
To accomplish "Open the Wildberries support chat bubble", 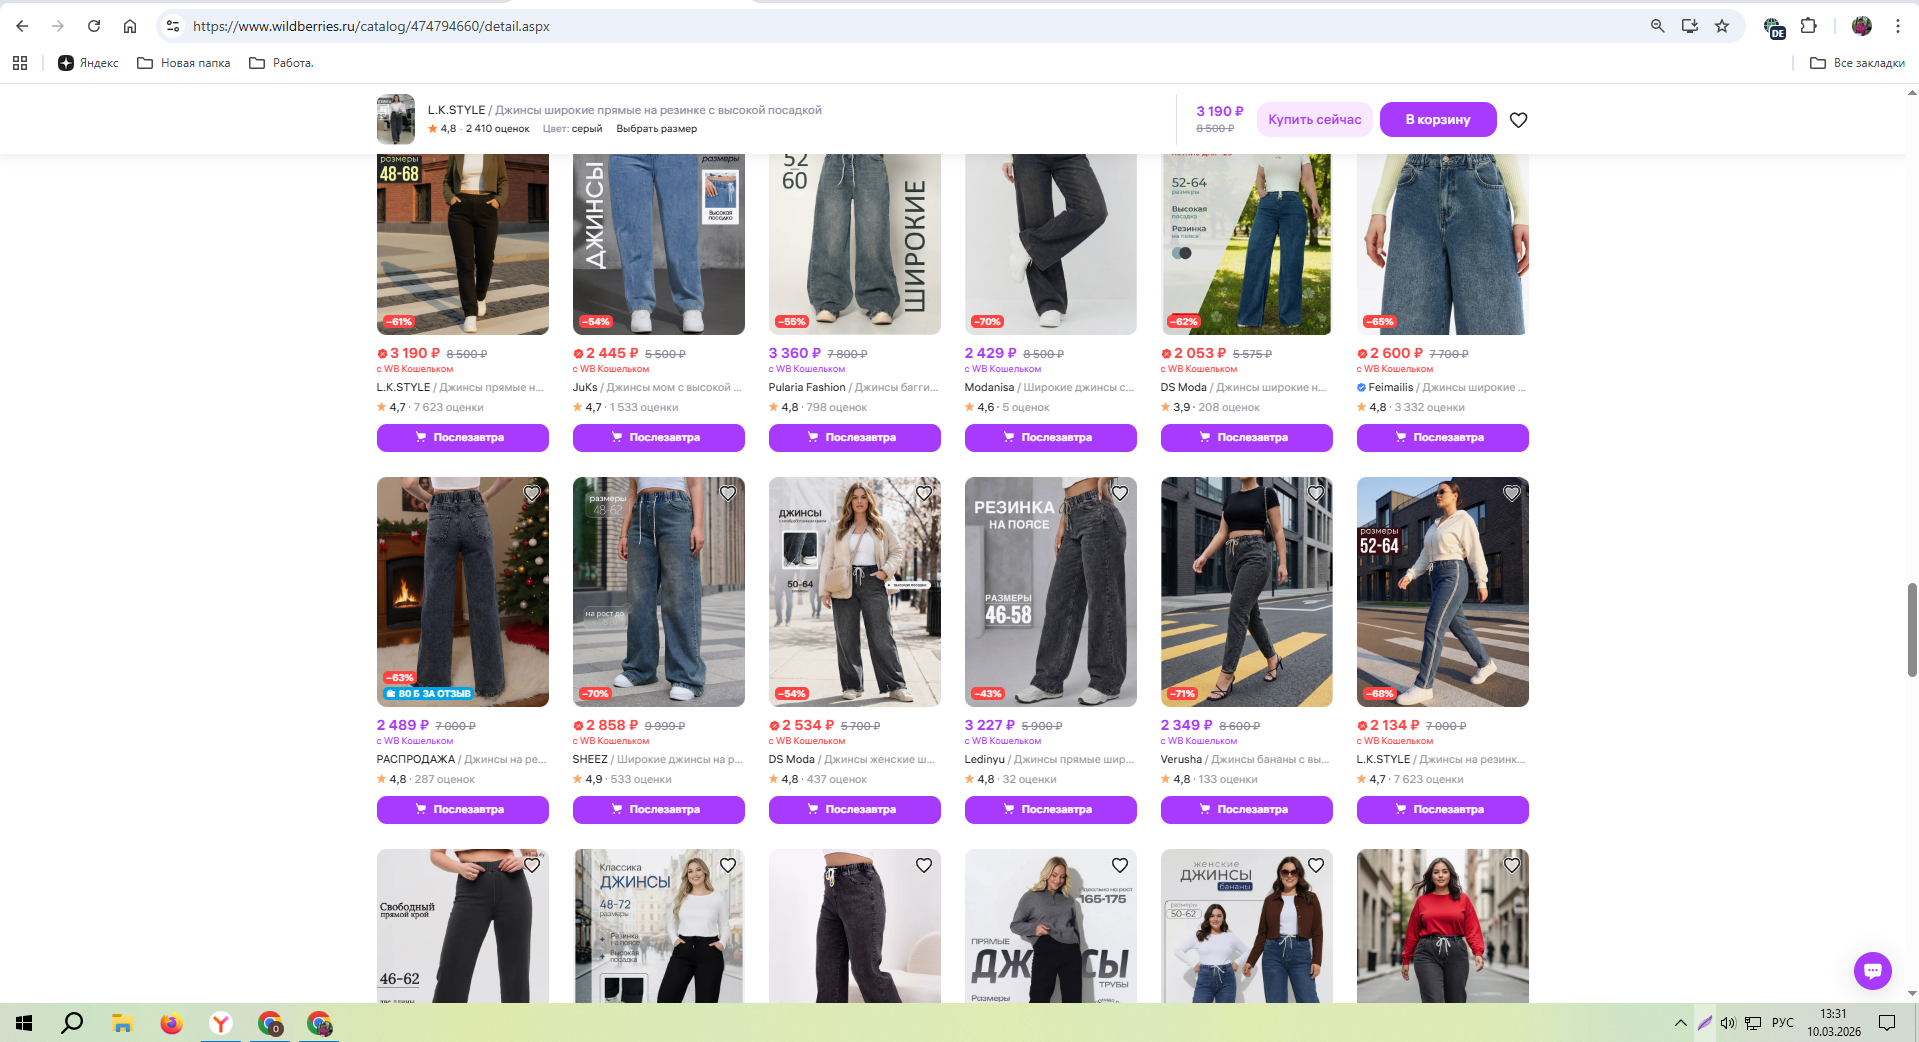I will click(1873, 970).
